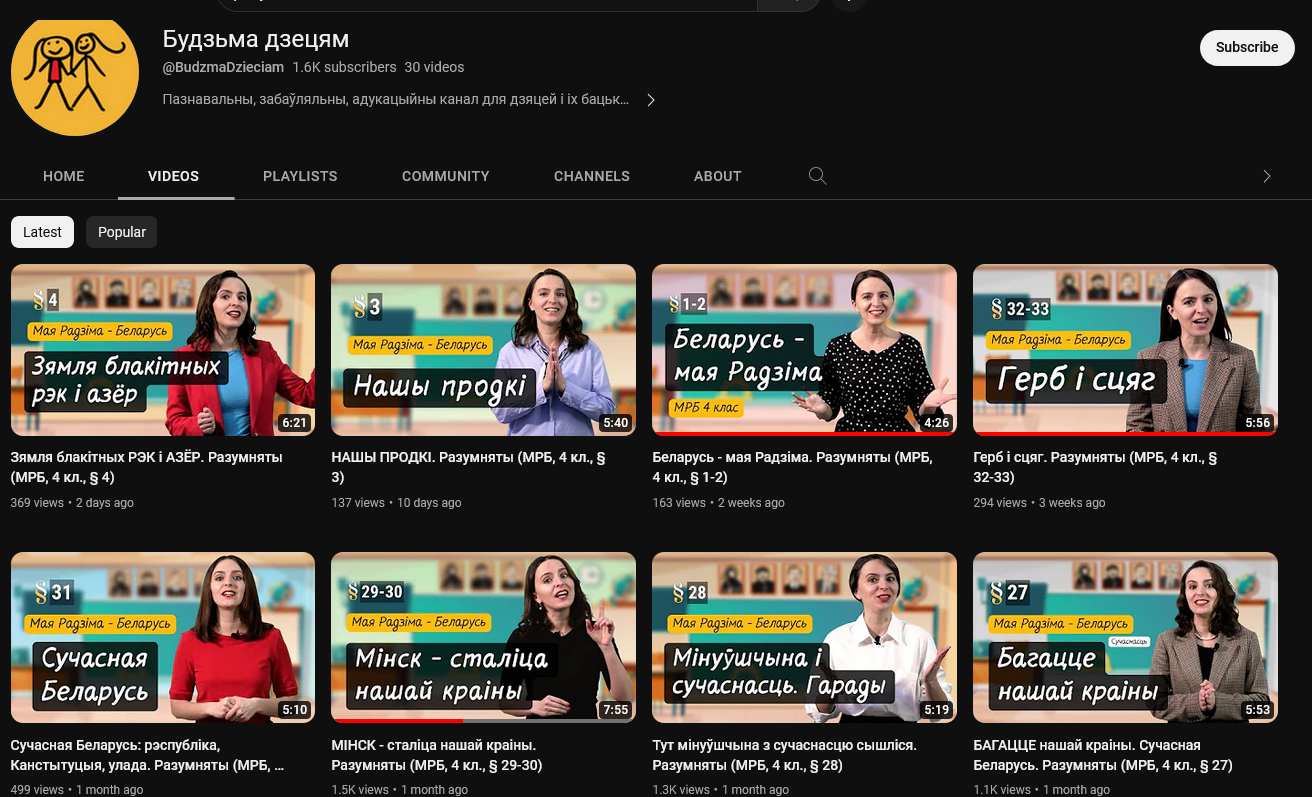The image size is (1312, 797).
Task: Open the Багацце нашай краіны thumbnail
Action: (1126, 637)
